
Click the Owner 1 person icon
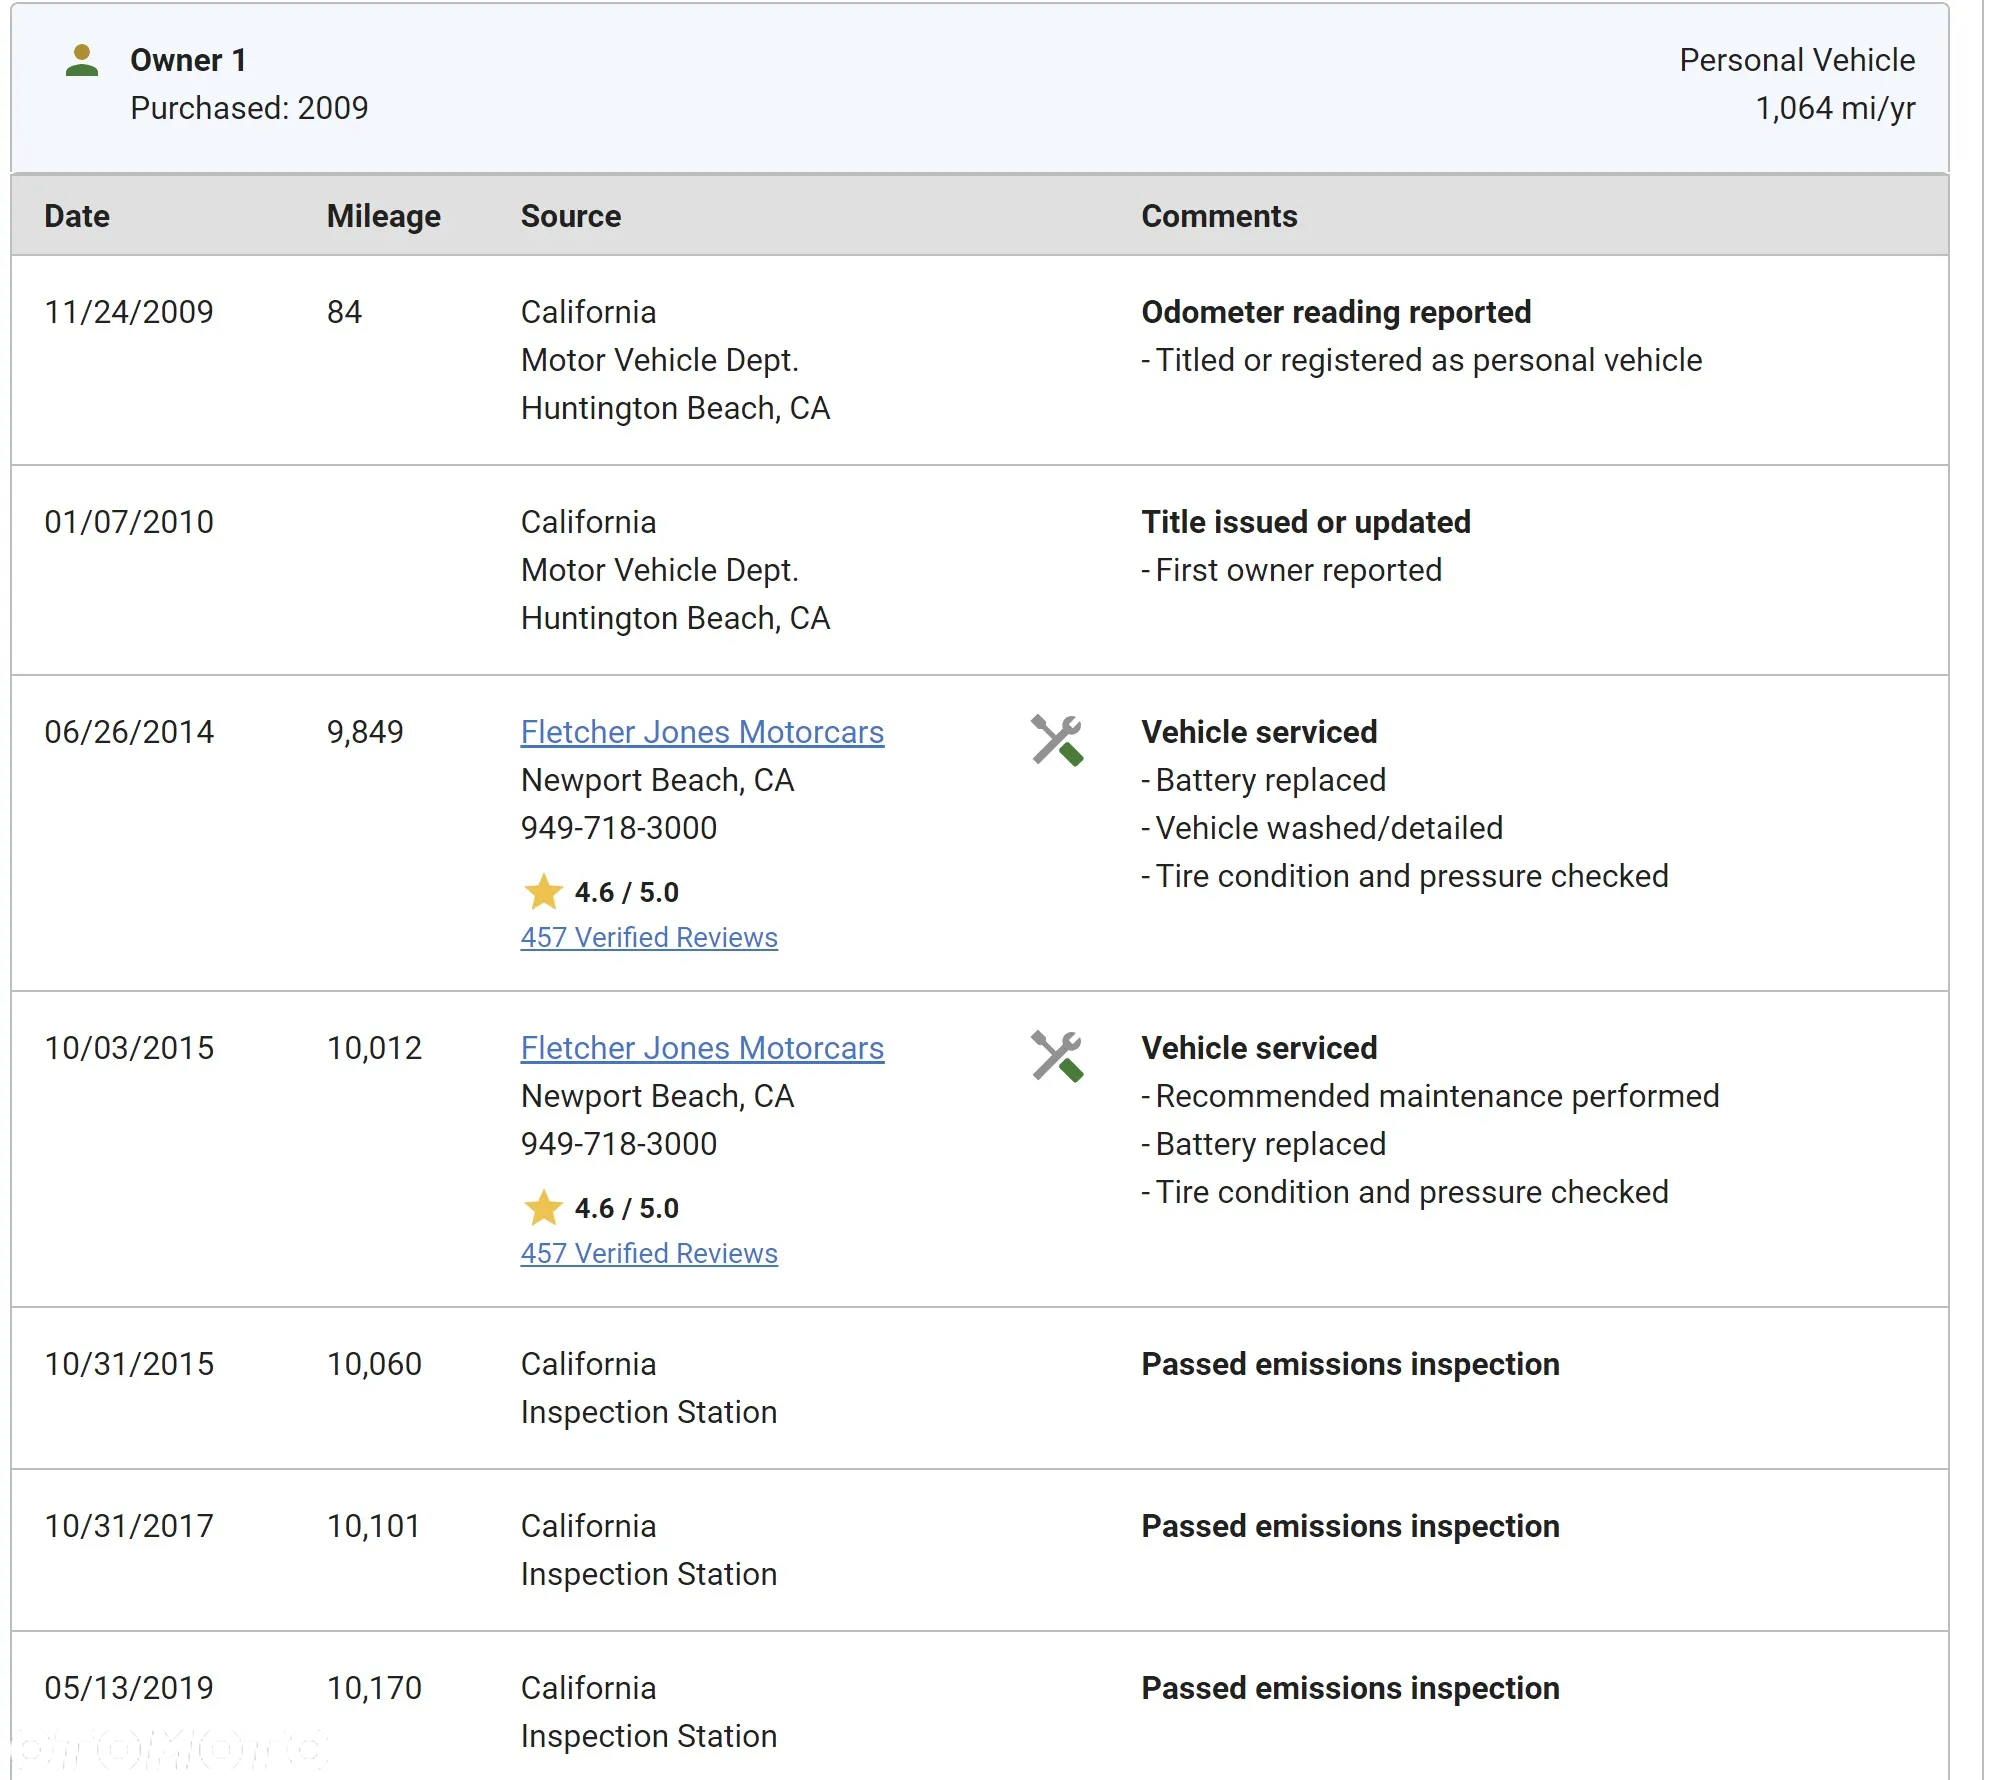82,61
